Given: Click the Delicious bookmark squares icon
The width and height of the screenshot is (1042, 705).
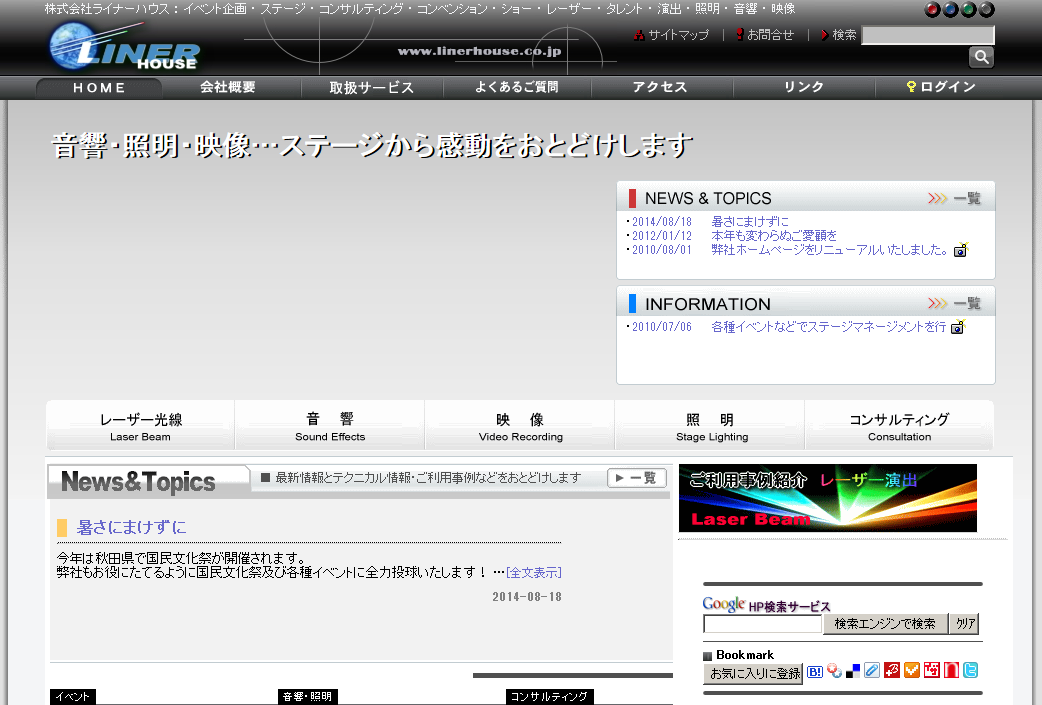Looking at the screenshot, I should coord(853,672).
